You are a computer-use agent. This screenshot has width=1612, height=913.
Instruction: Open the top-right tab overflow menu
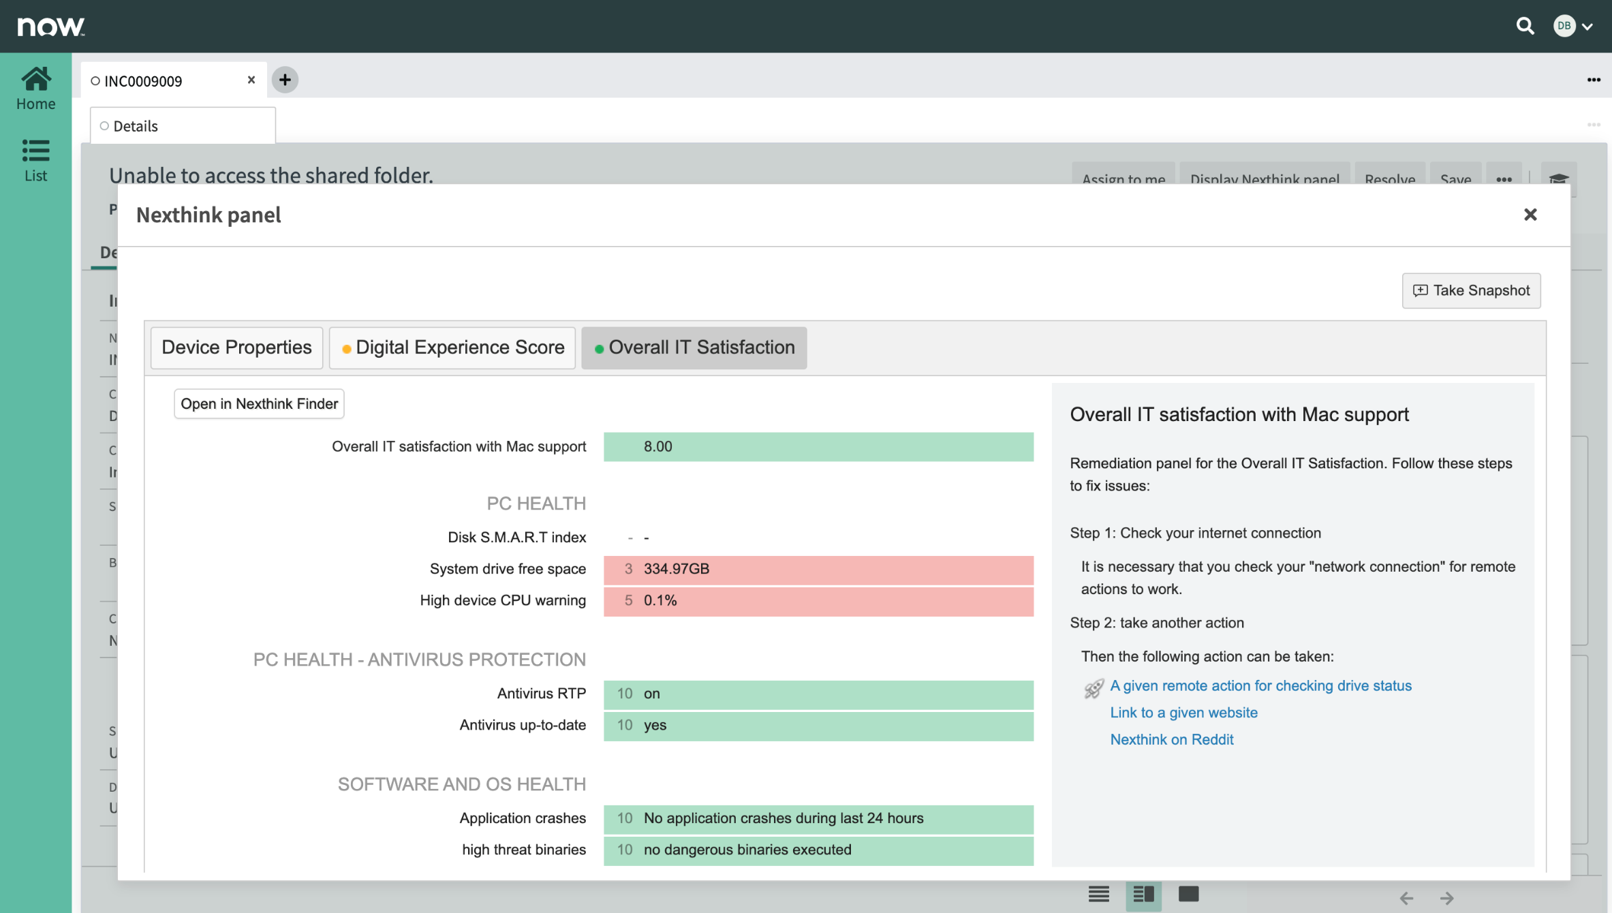pyautogui.click(x=1593, y=80)
